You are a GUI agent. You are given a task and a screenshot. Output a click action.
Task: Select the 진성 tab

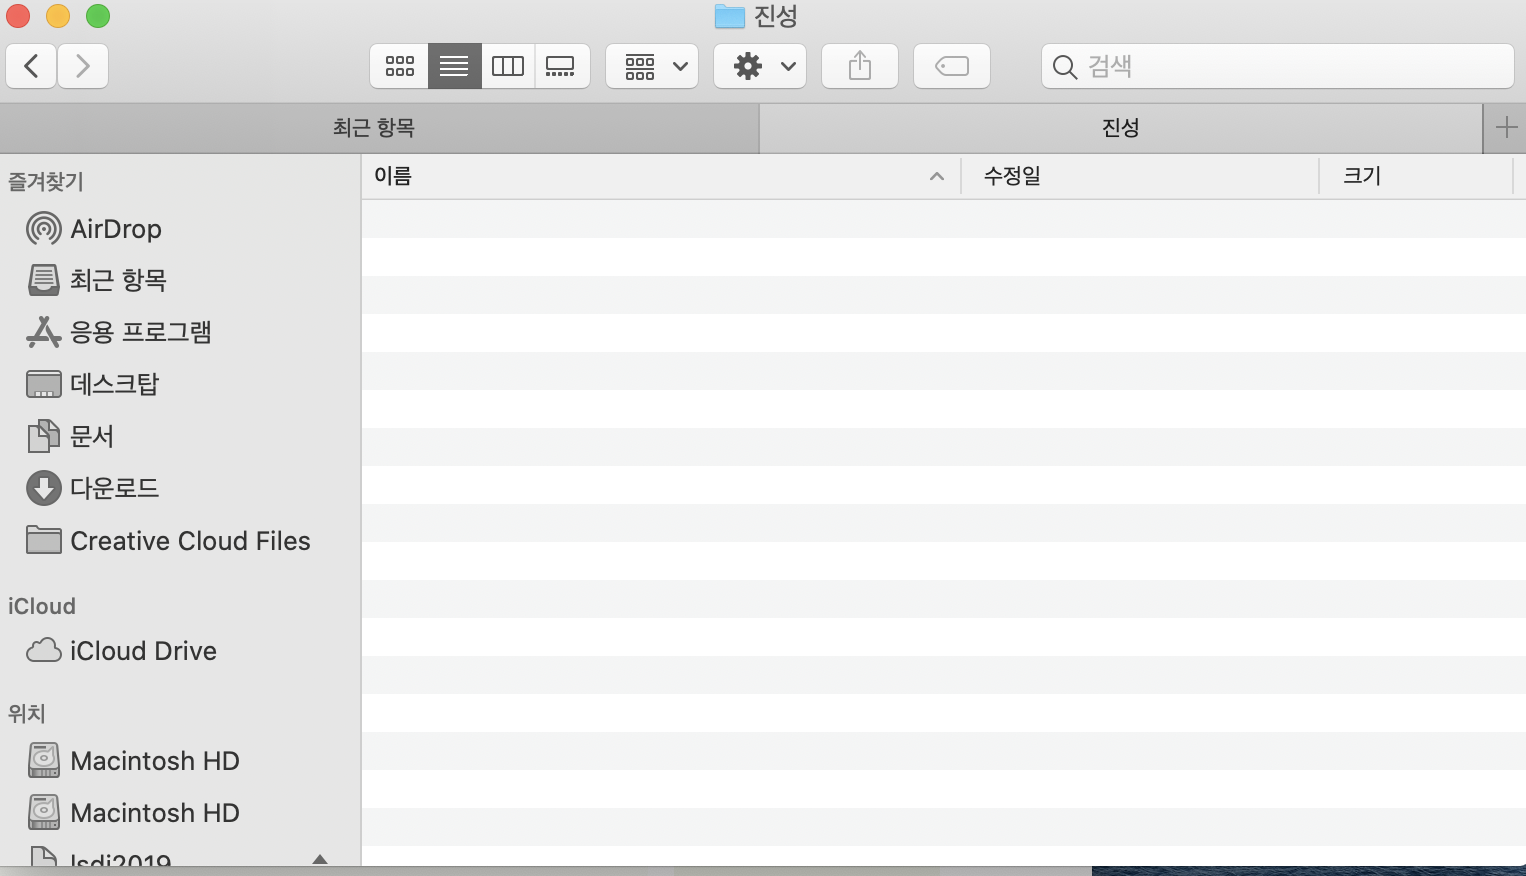click(1121, 128)
